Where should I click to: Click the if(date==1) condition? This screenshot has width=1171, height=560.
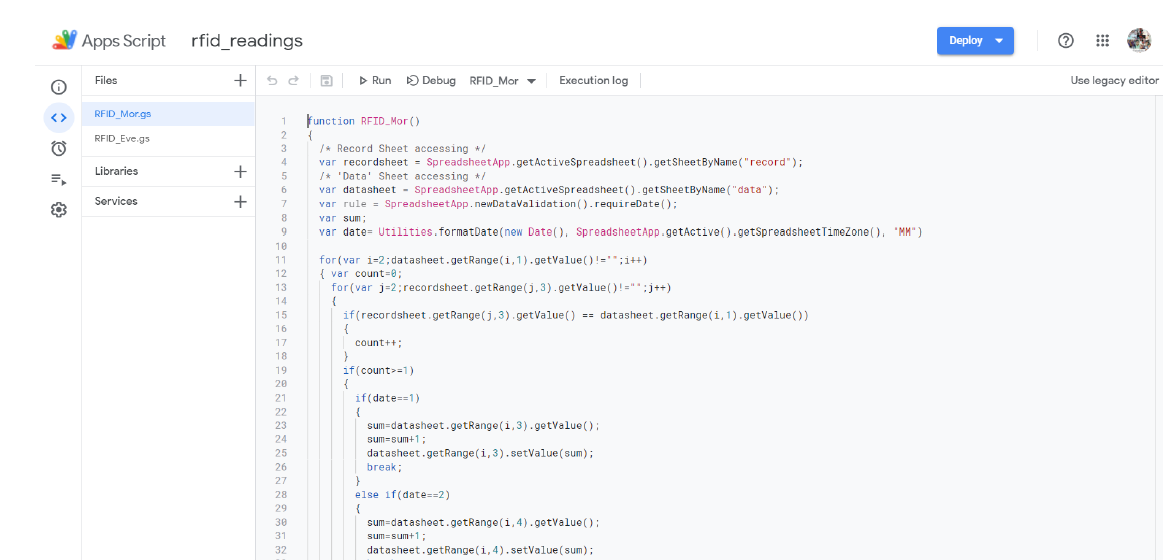click(387, 398)
